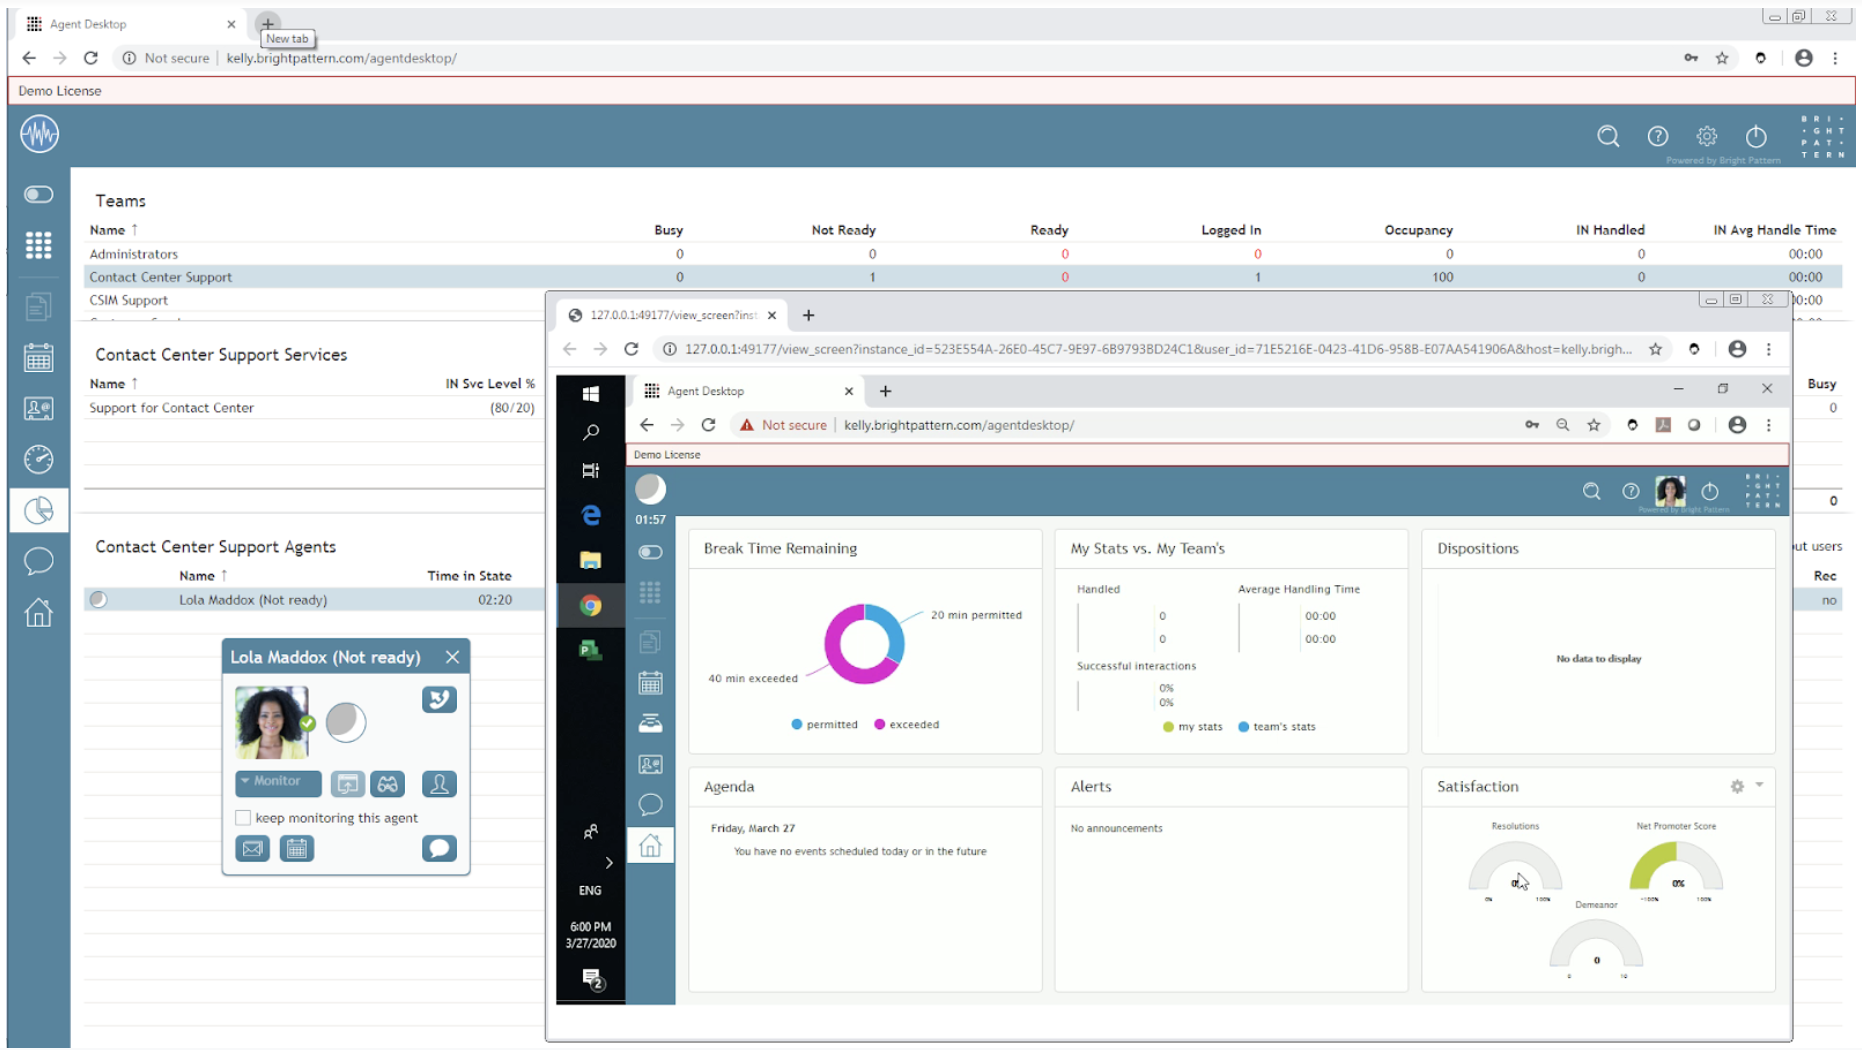Click the 'Support for Contact Center' service row
1862x1050 pixels.
[314, 408]
